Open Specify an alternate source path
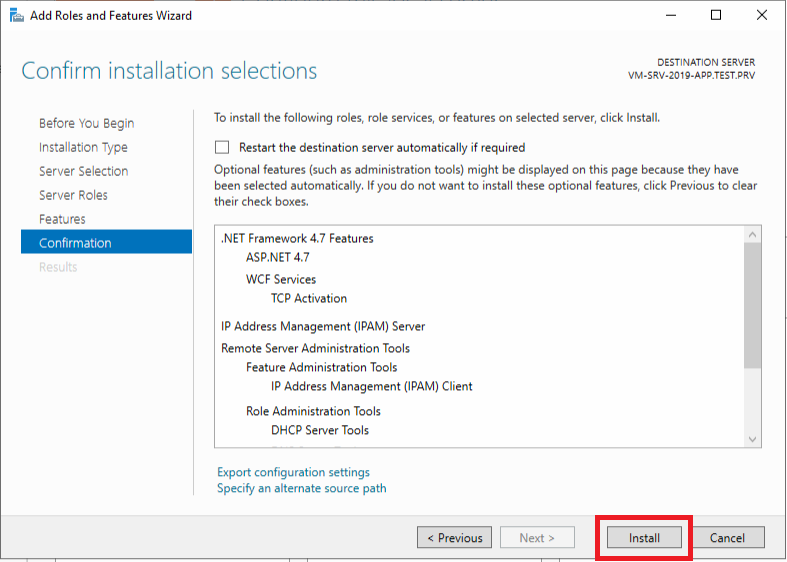Image resolution: width=787 pixels, height=562 pixels. click(302, 488)
